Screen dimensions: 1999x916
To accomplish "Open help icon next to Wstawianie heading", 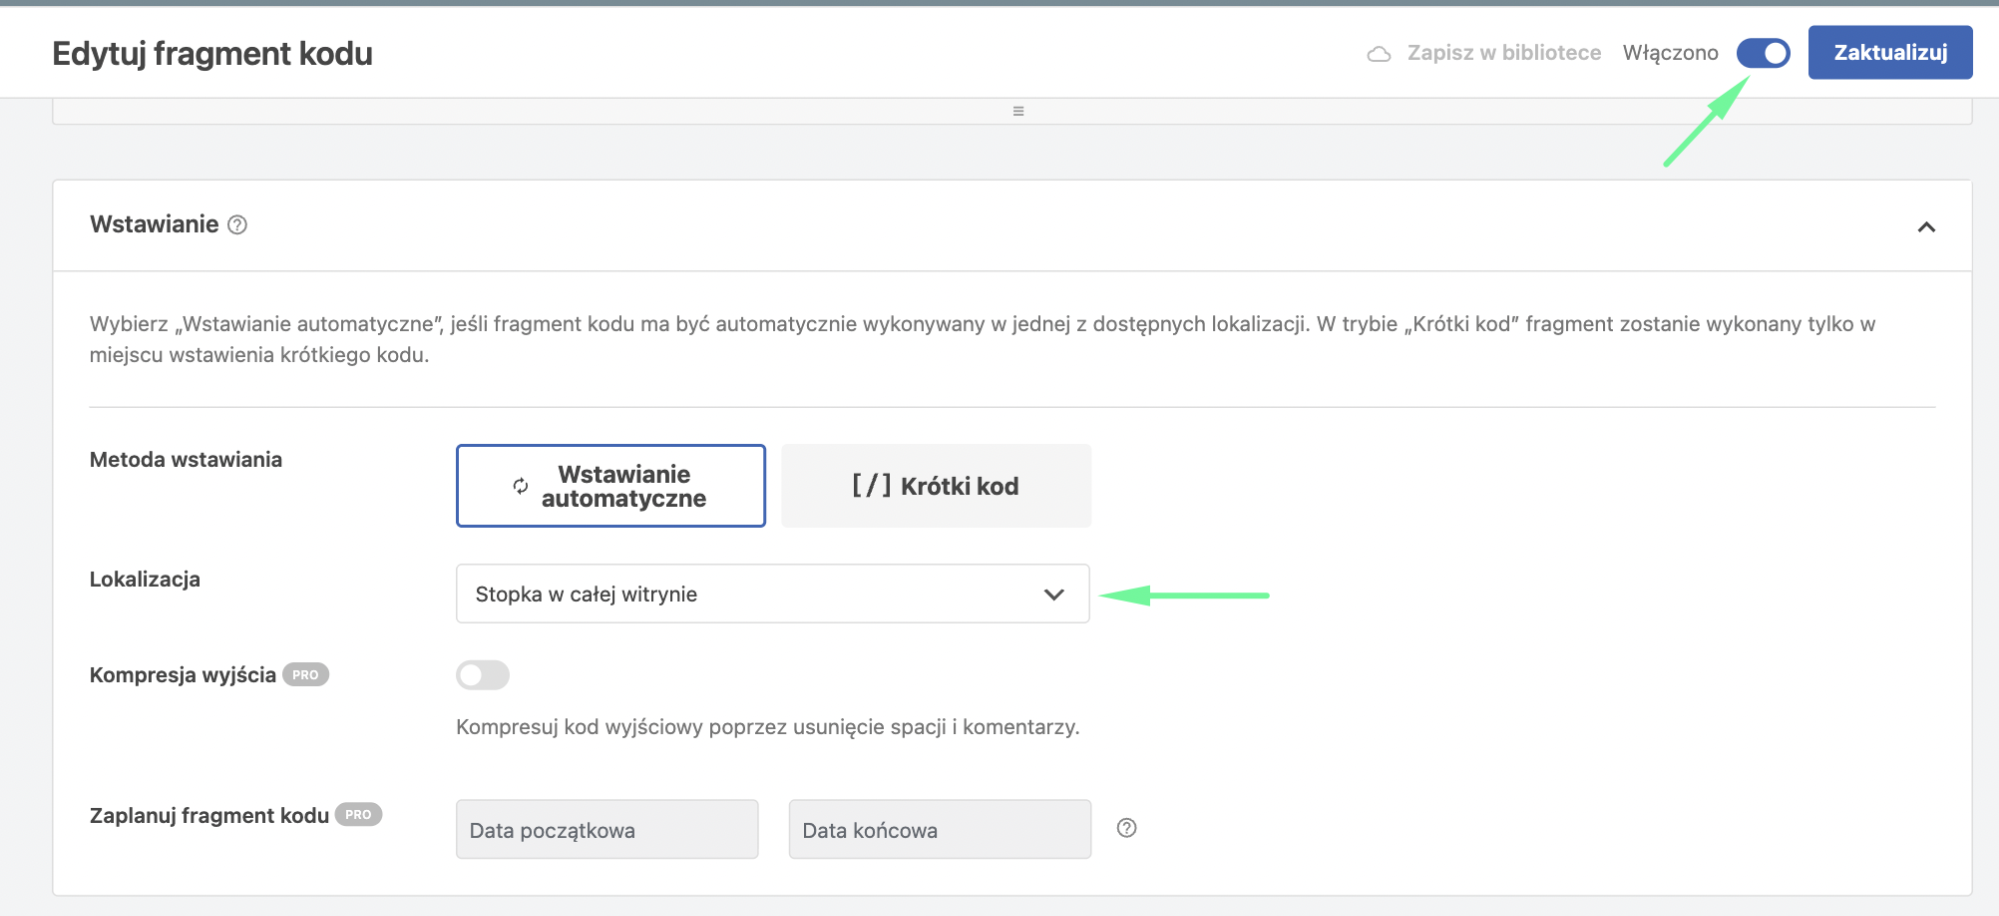I will pyautogui.click(x=237, y=225).
